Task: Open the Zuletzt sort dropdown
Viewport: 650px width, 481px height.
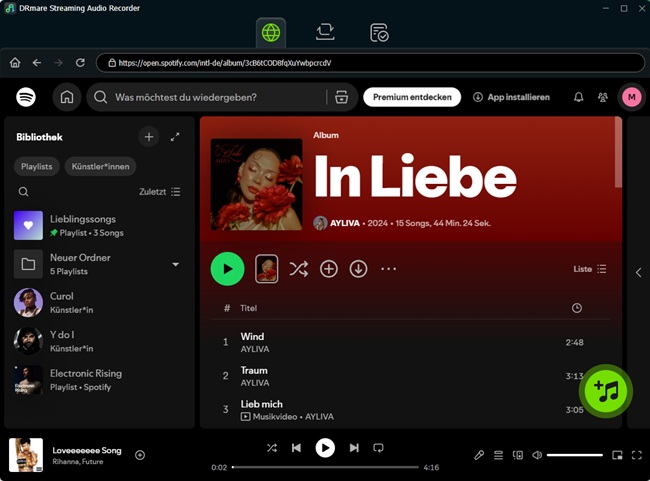Action: tap(160, 192)
